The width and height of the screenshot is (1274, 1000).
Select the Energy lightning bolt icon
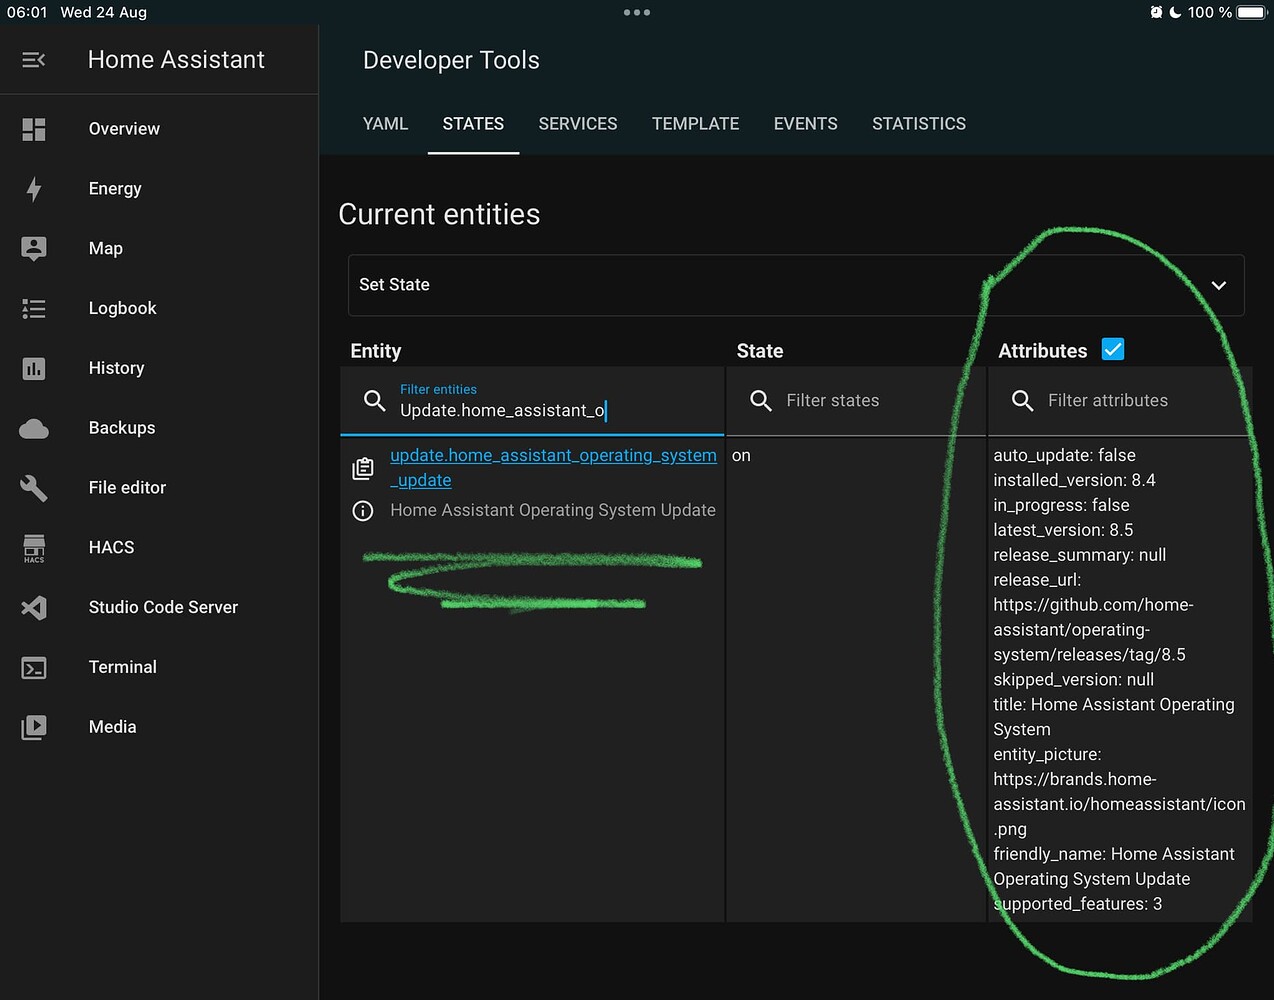point(33,188)
